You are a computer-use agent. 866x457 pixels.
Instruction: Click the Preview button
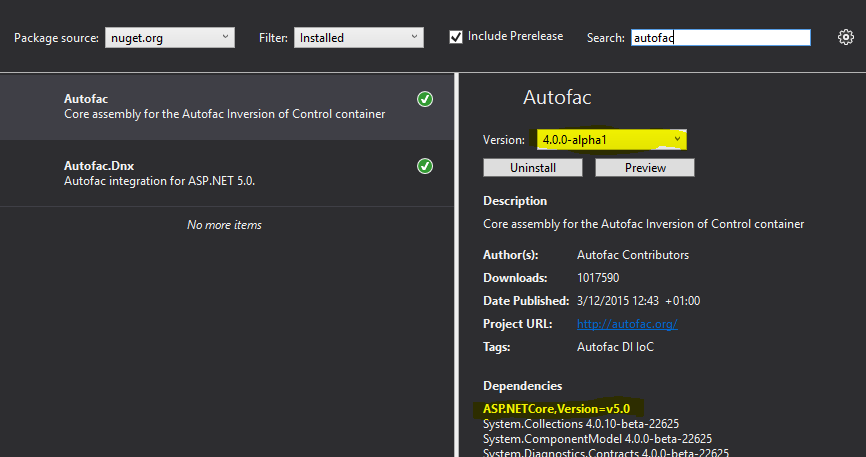pyautogui.click(x=645, y=167)
